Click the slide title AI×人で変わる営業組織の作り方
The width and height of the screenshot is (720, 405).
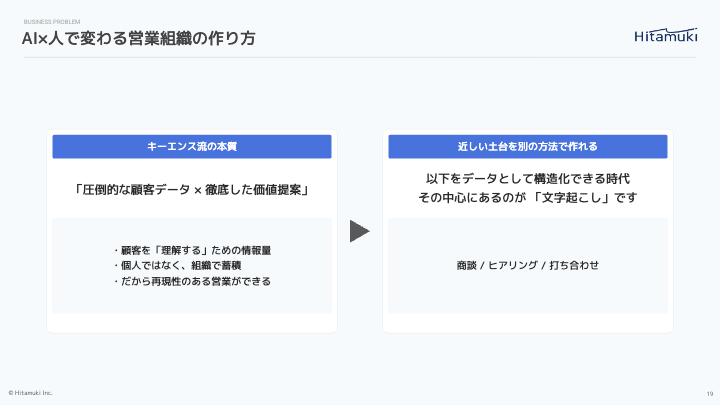138,39
